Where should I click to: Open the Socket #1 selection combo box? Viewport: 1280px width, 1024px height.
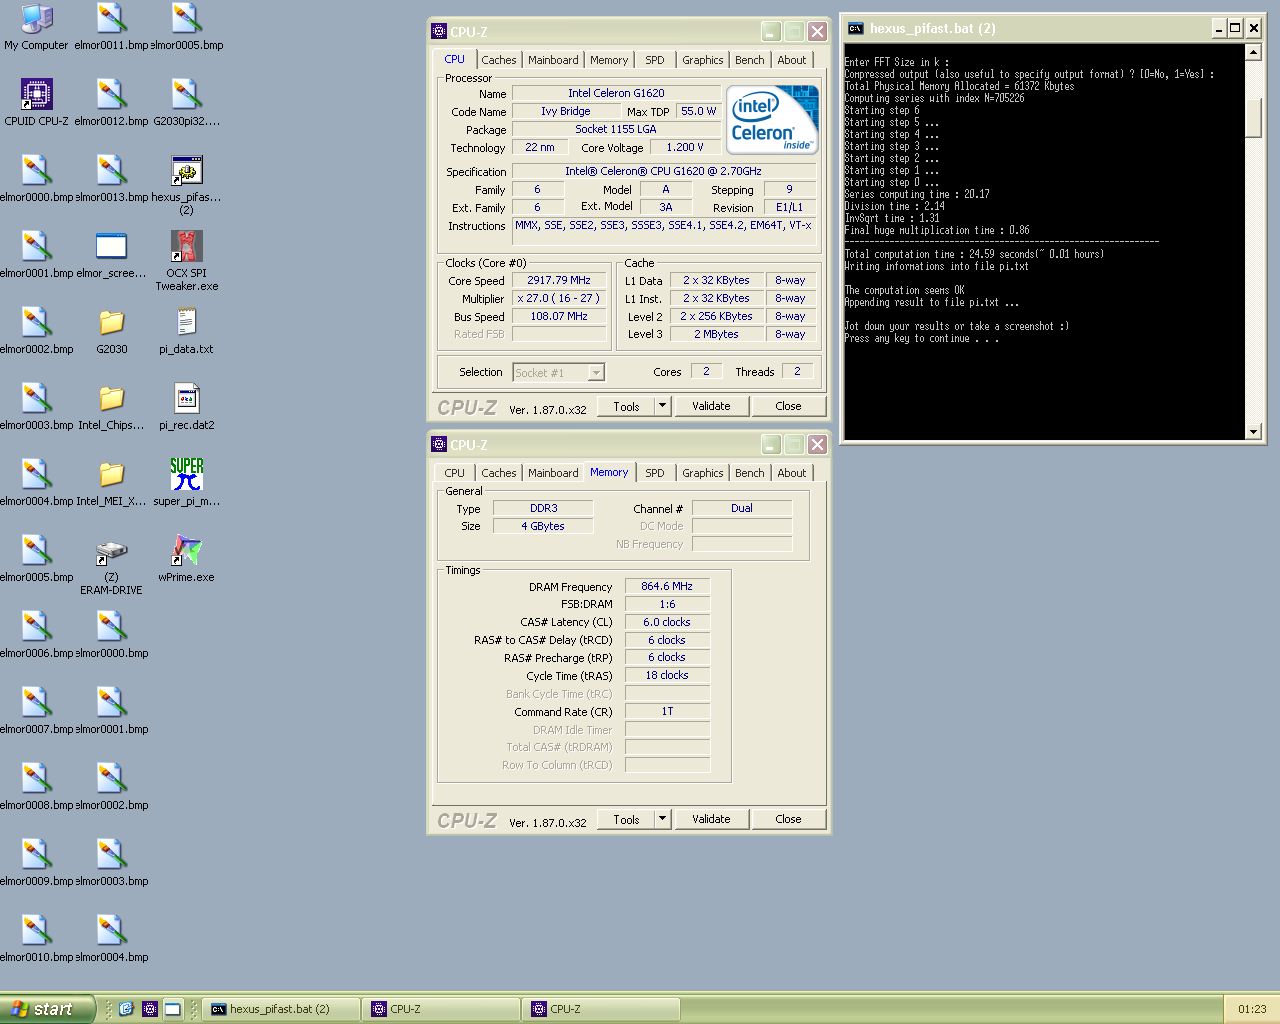(x=558, y=372)
